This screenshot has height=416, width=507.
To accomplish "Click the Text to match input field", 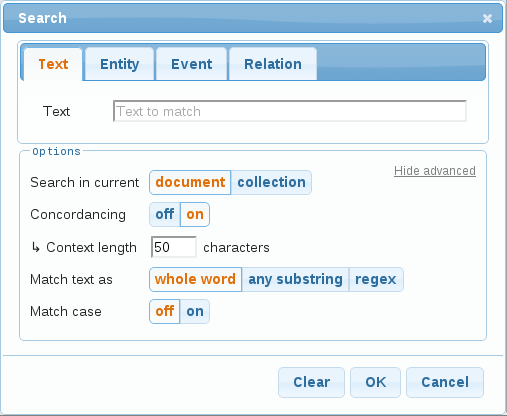I will 290,111.
